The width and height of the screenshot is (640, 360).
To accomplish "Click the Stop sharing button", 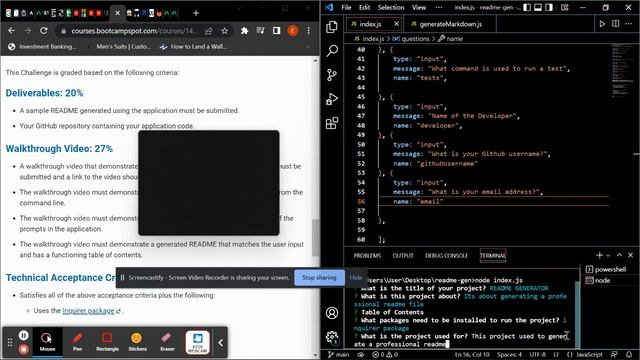I will tap(319, 278).
